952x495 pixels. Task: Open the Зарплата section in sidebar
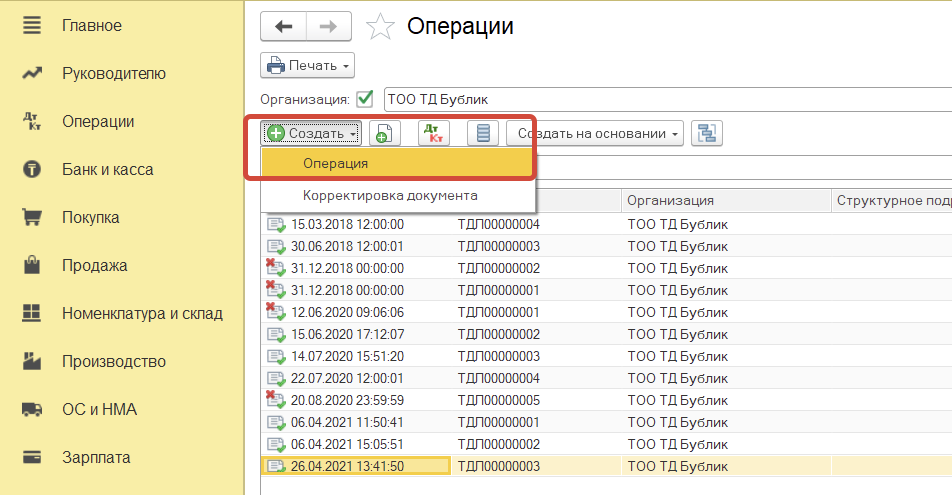tap(96, 457)
